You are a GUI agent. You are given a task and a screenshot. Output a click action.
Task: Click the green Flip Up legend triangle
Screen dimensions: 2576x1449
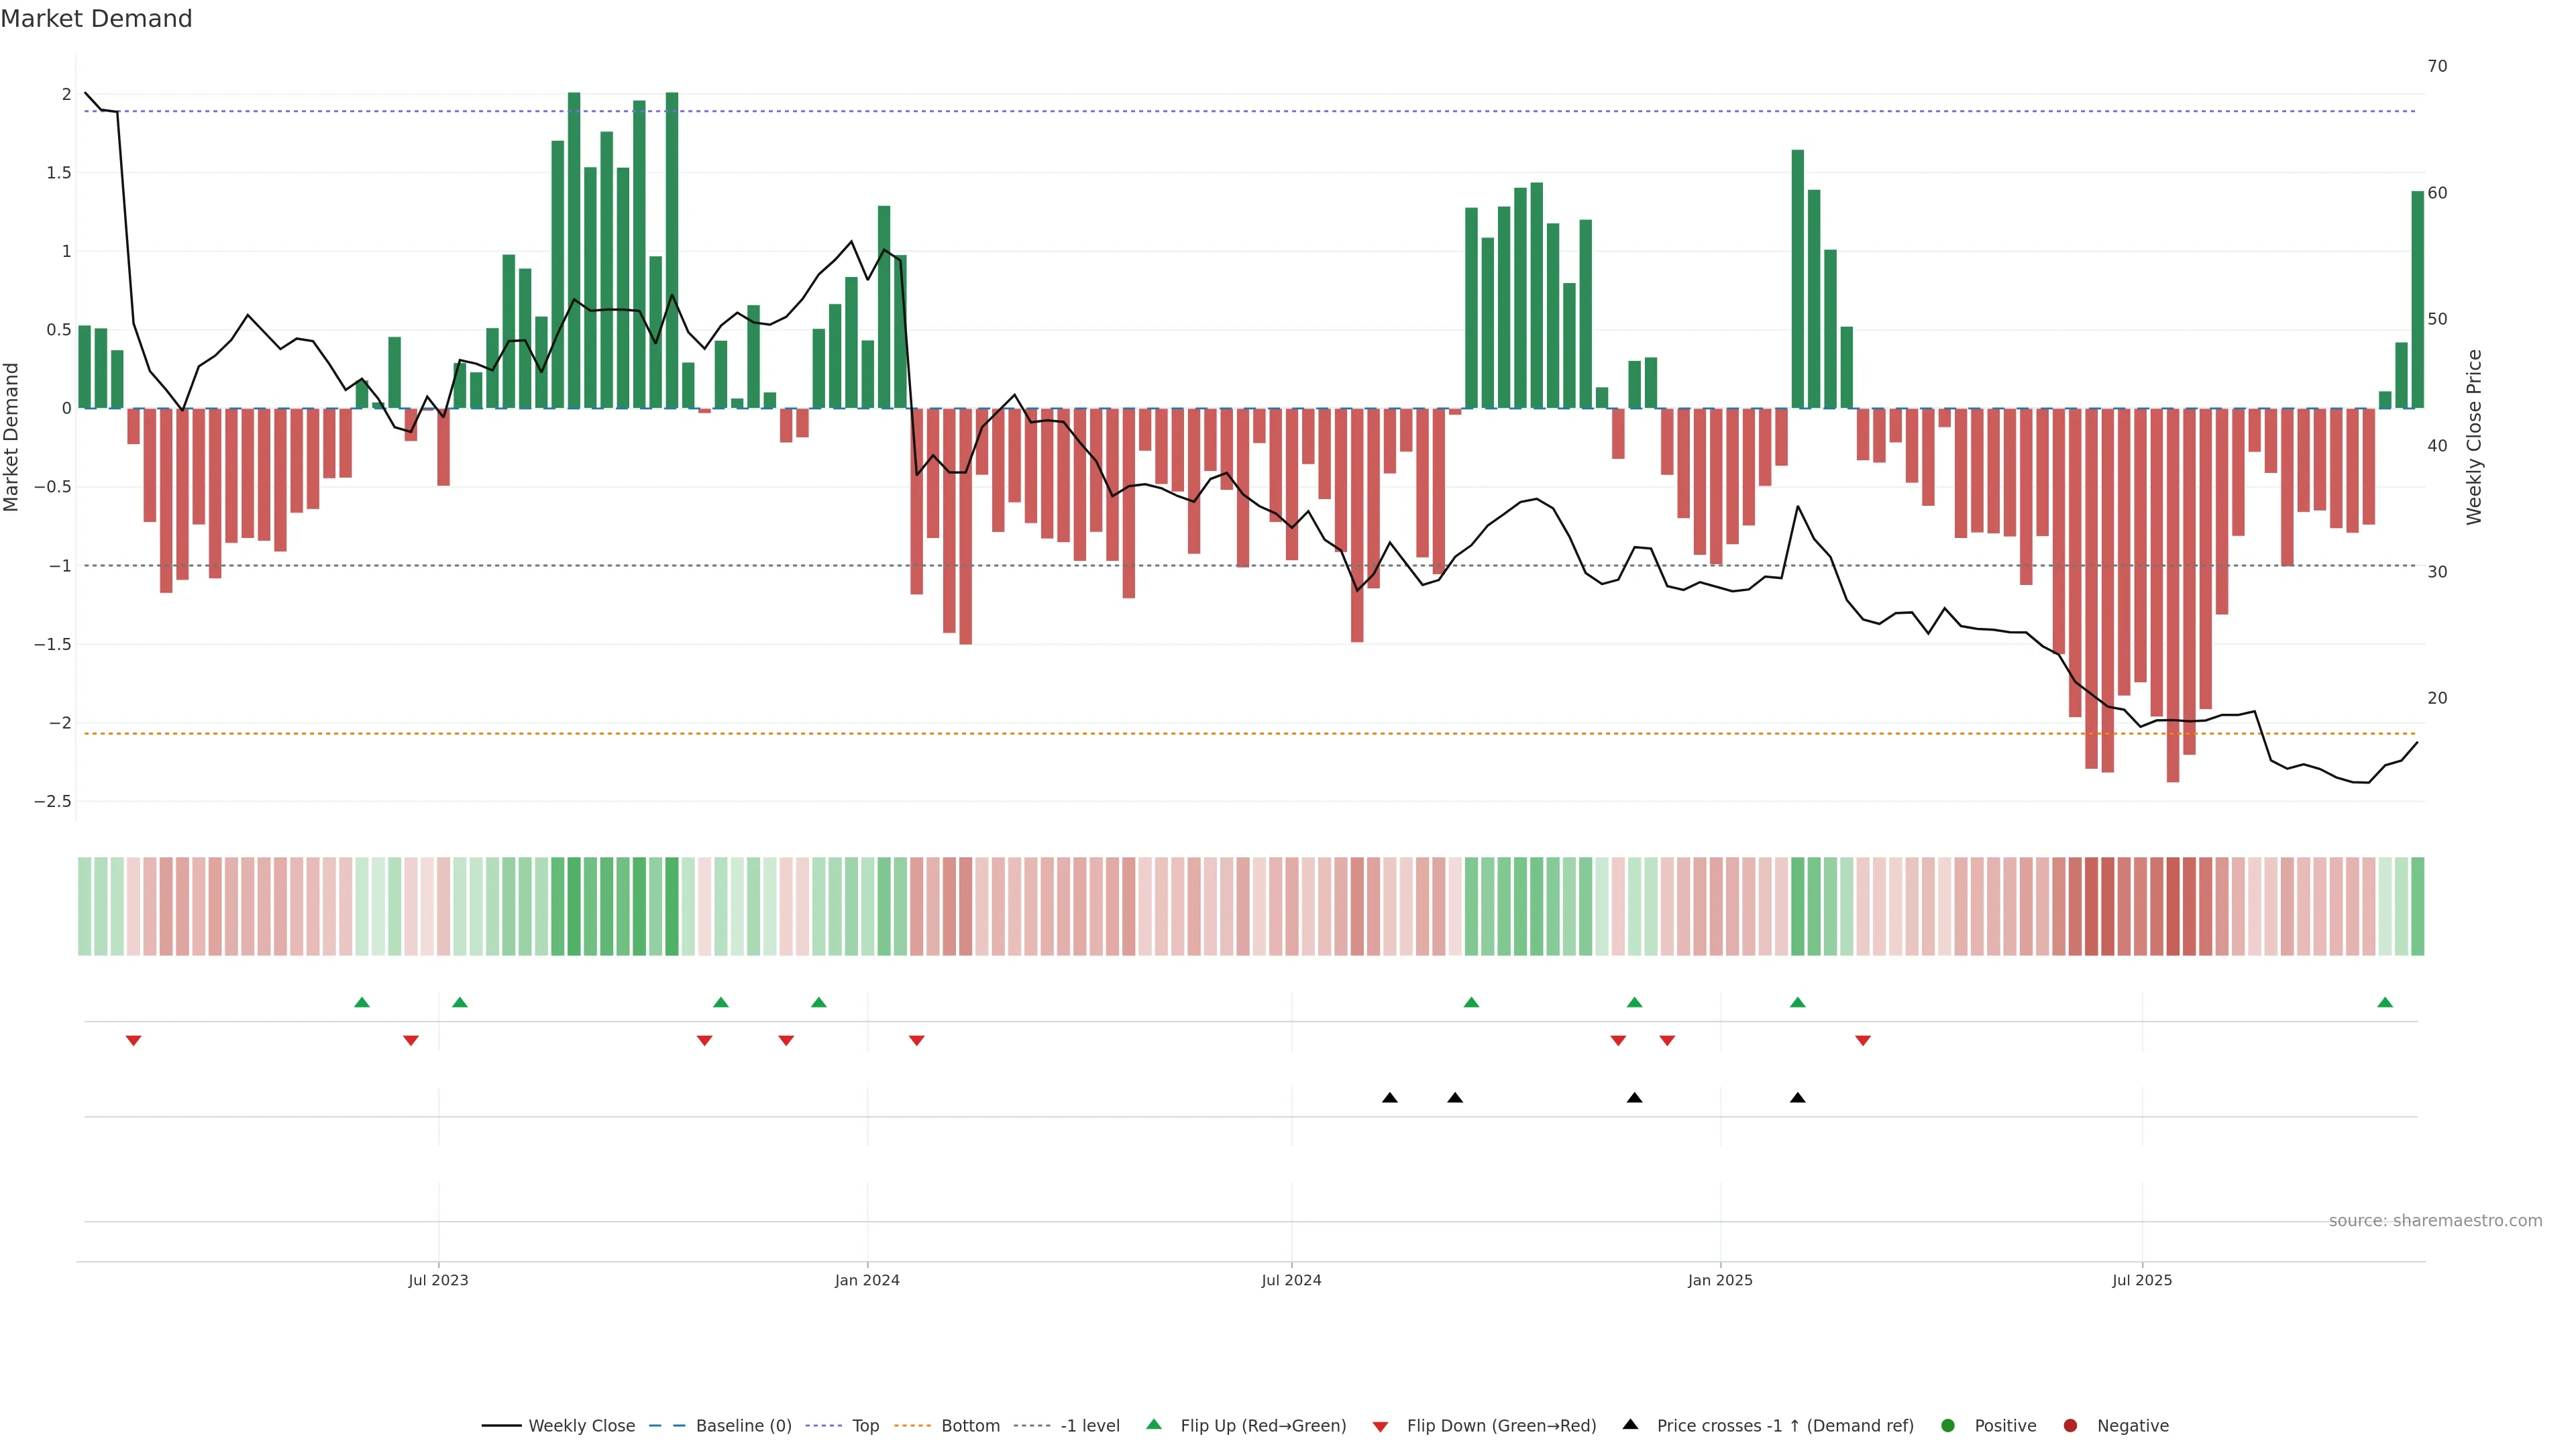(1153, 1425)
